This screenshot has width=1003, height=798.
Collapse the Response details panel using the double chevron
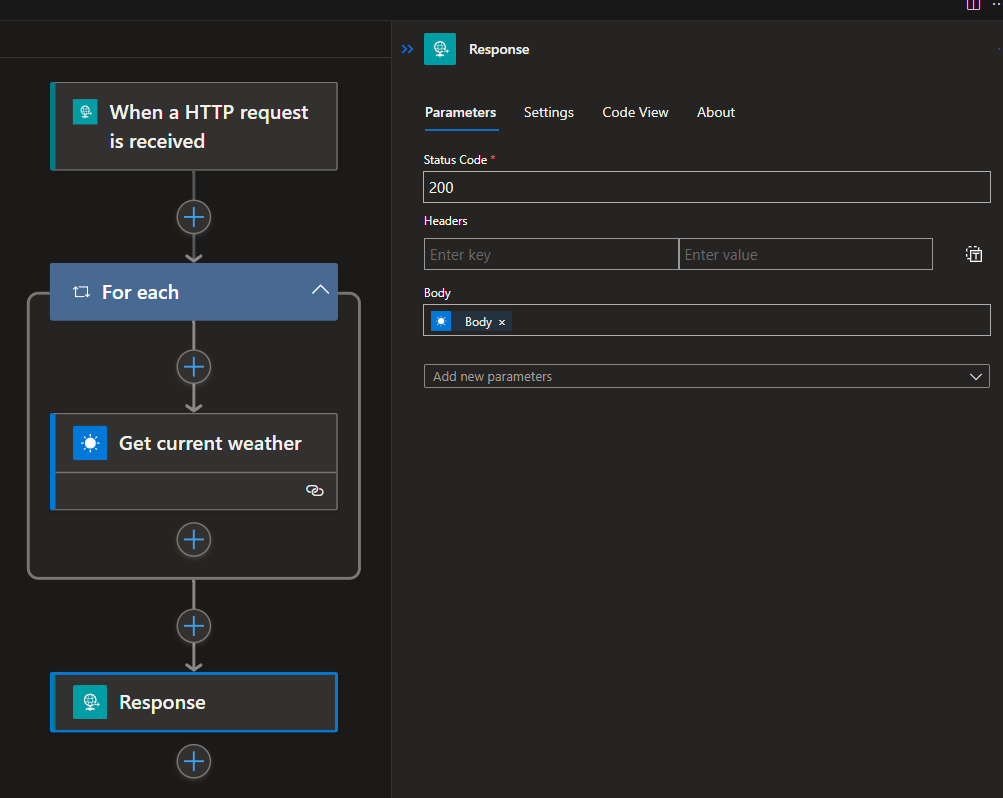coord(407,49)
